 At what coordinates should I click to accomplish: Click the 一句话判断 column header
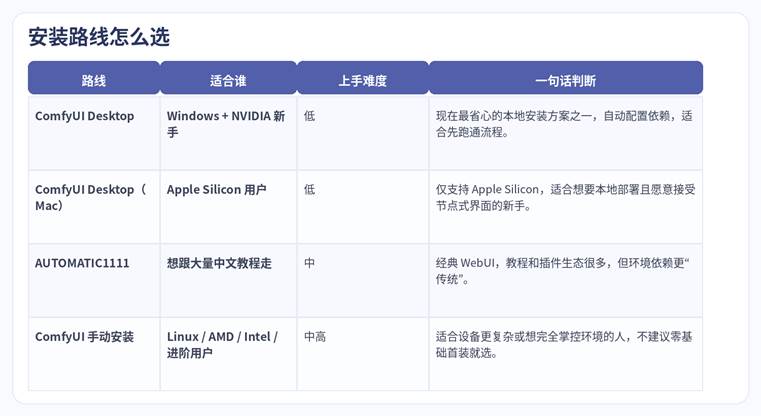565,80
